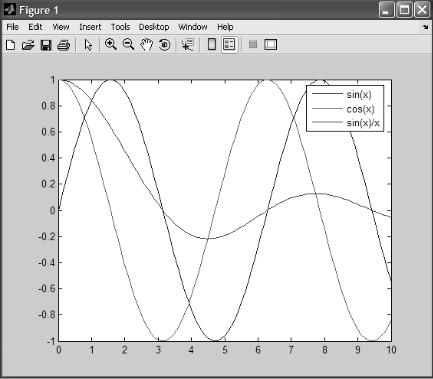Close the Figure 1 window
433x379 pixels.
422,10
